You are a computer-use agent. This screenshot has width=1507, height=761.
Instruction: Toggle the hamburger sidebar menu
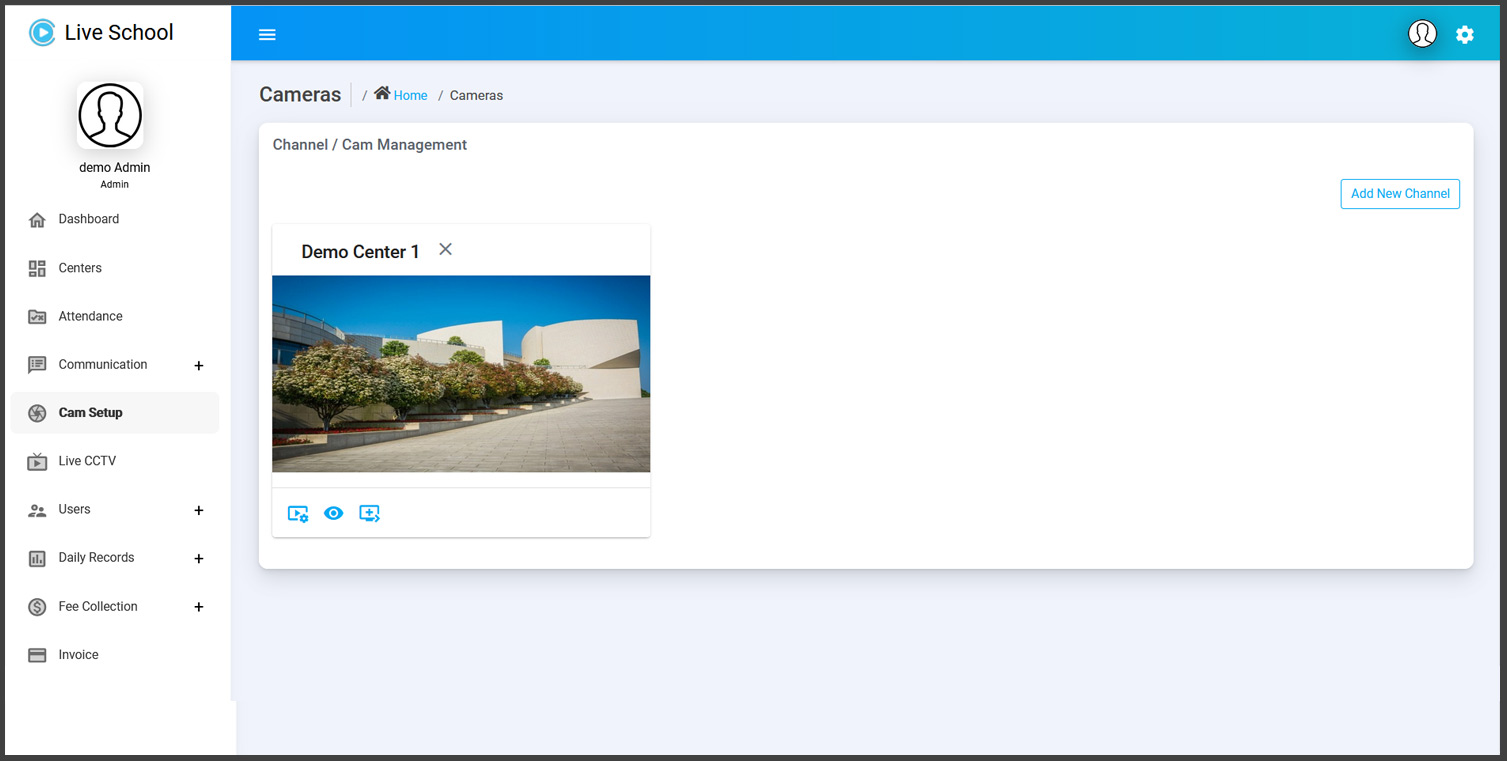267,35
